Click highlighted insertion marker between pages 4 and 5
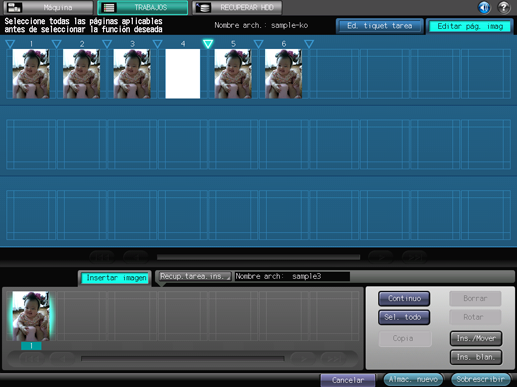Viewport: 517px width, 387px height. coord(208,44)
